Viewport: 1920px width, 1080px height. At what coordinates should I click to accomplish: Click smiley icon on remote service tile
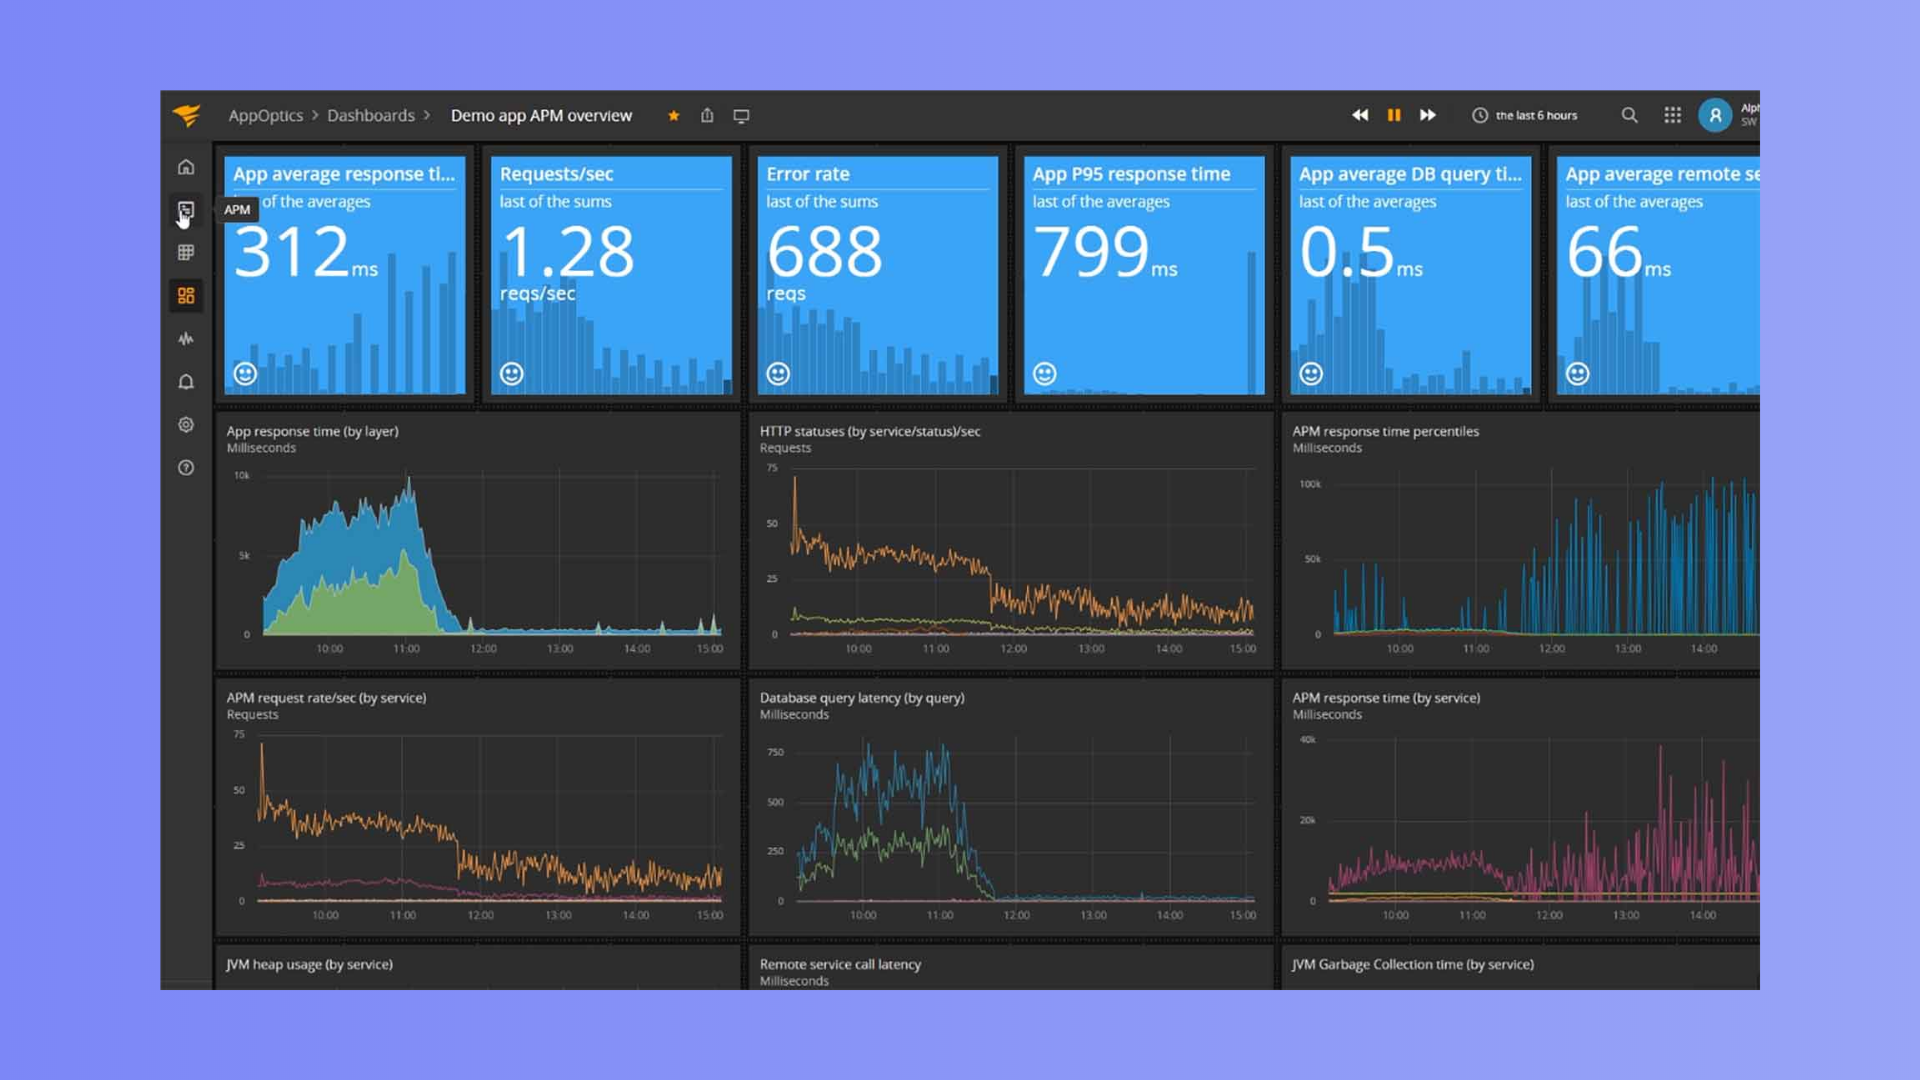point(1578,374)
